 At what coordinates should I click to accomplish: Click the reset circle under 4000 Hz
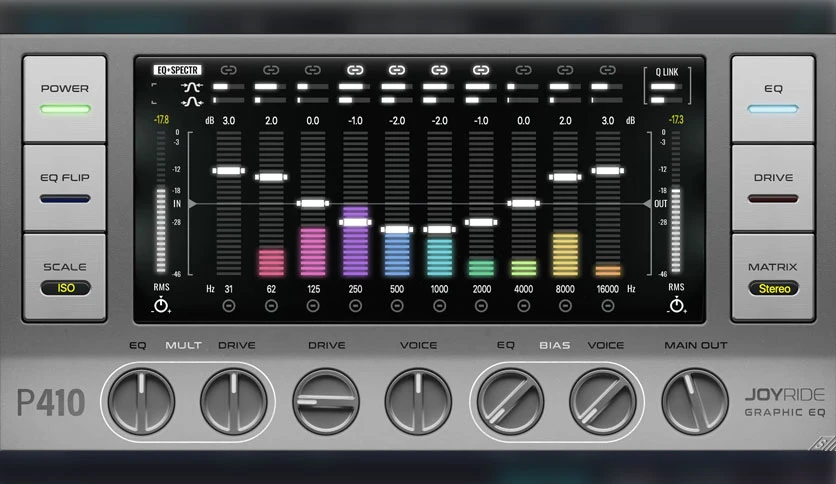point(524,306)
